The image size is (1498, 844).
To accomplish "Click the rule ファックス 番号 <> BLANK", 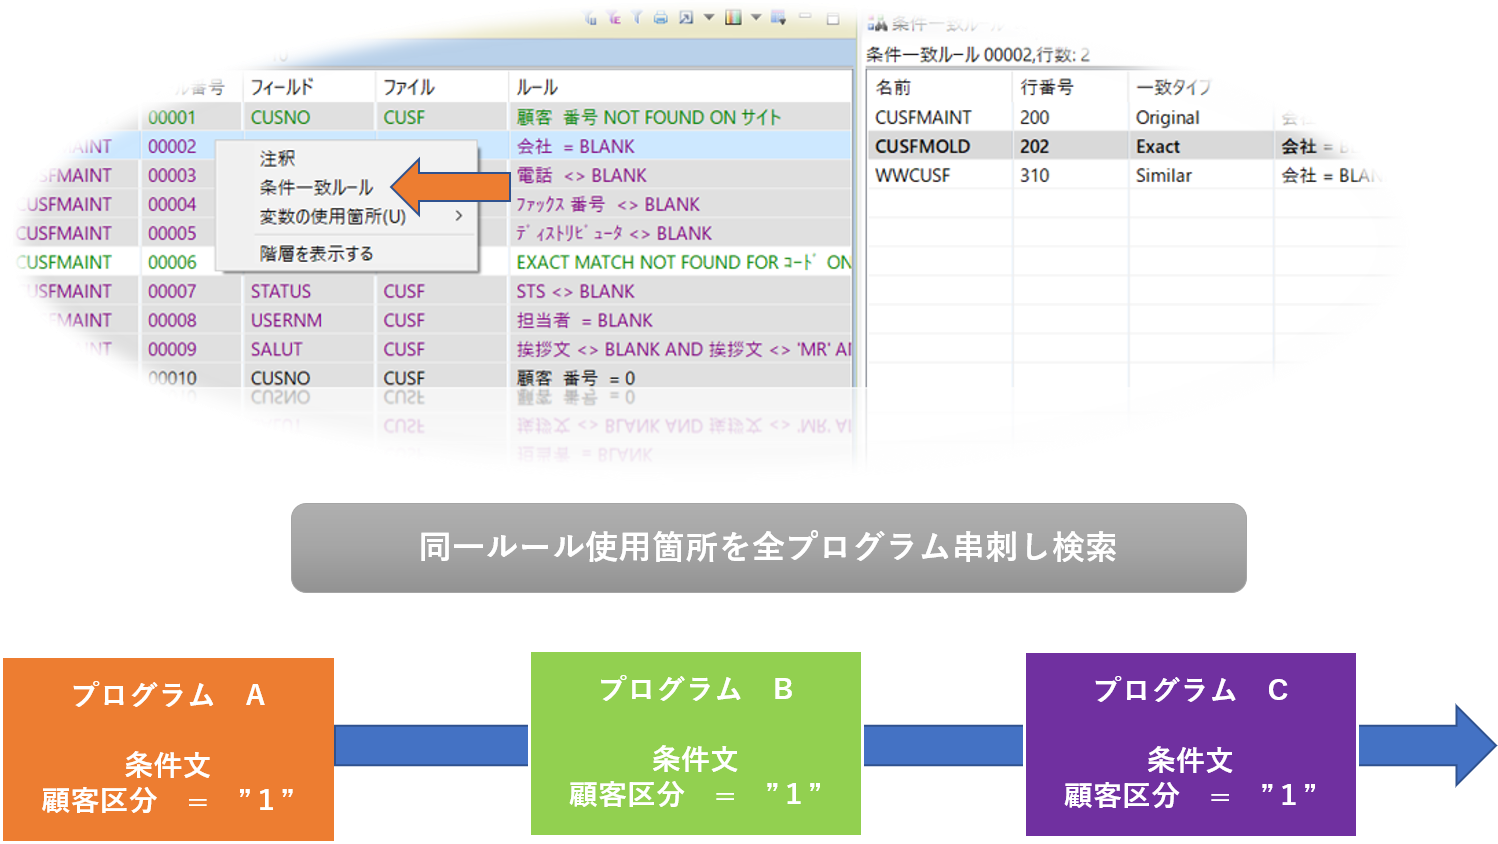I will point(608,204).
